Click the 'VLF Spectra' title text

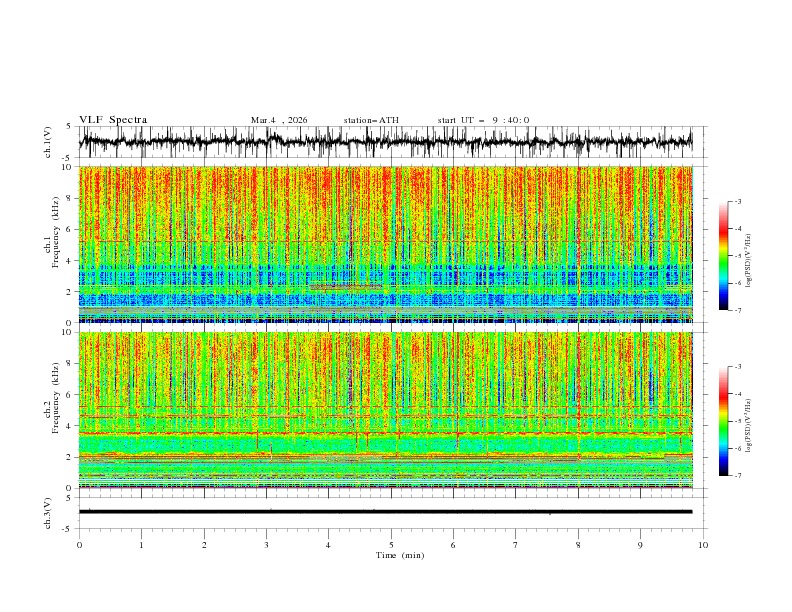(113, 120)
